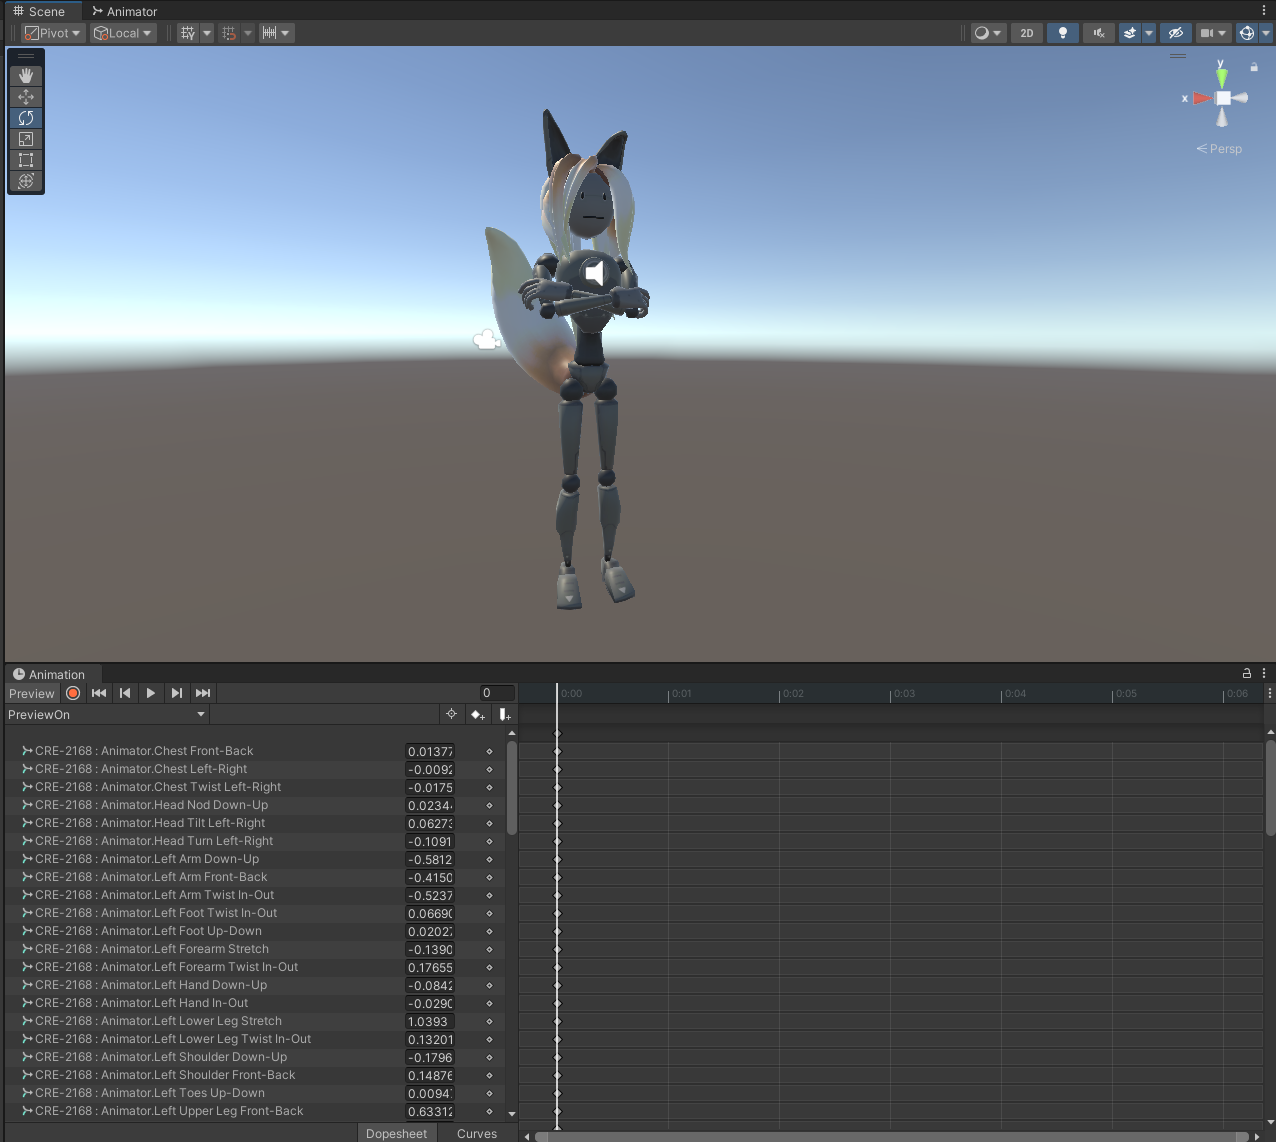Image resolution: width=1276 pixels, height=1142 pixels.
Task: Click the property list vertical scrollbar
Action: pos(512,787)
